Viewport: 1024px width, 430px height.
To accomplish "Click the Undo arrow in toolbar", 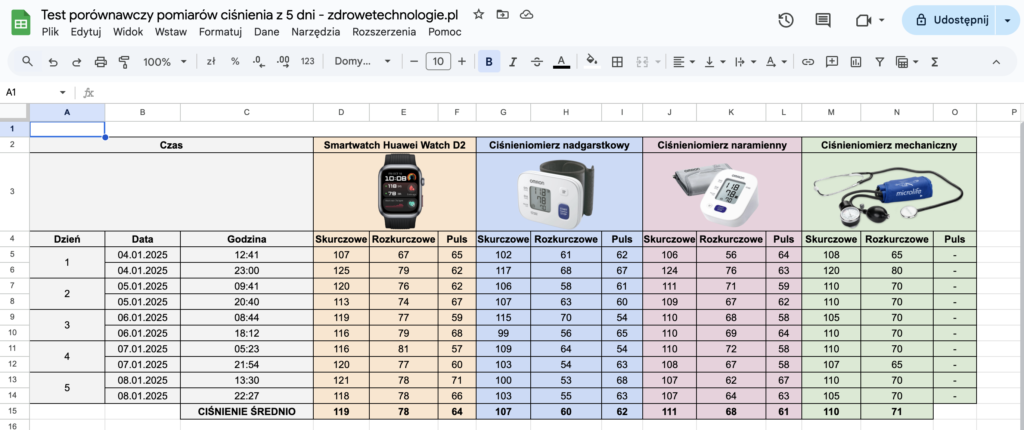I will point(53,62).
